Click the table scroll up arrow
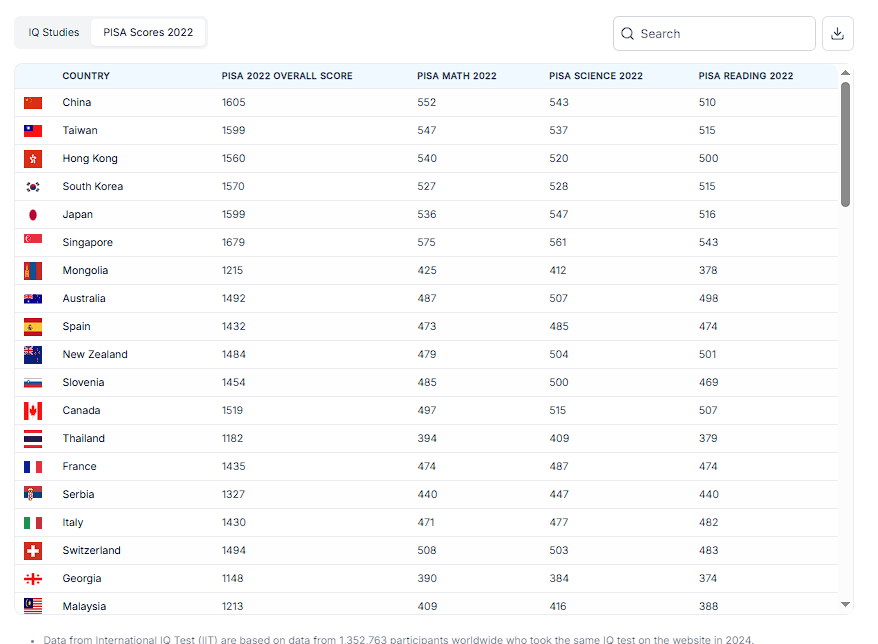Viewport: 878px width, 644px height. (x=846, y=73)
